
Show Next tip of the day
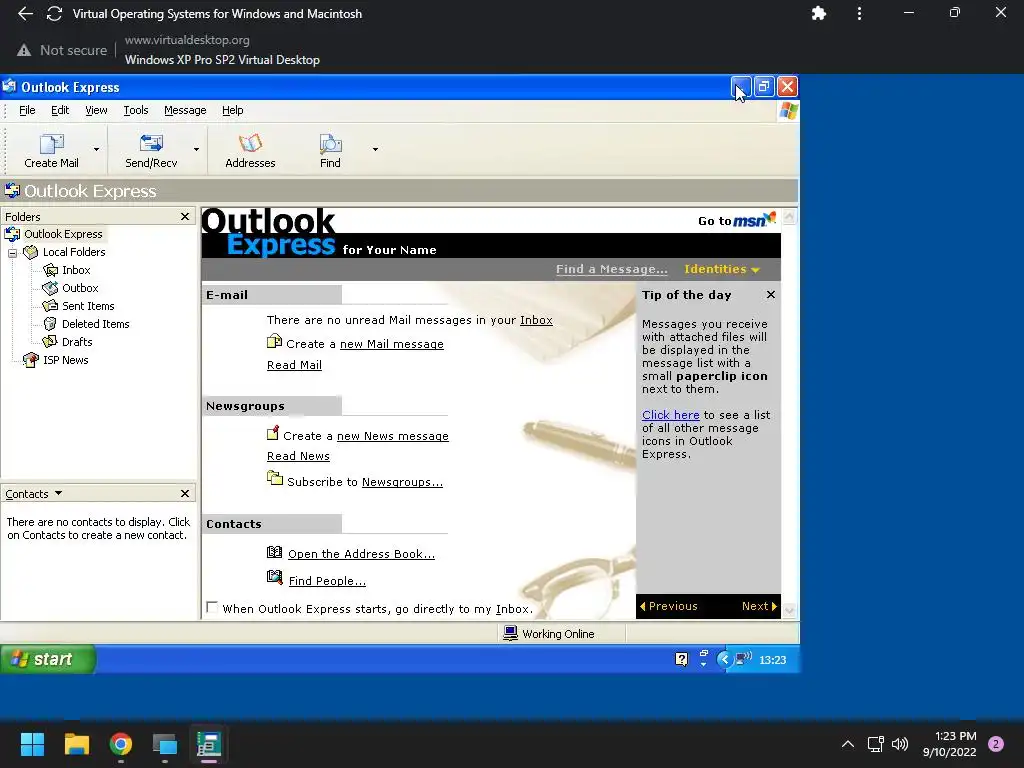(x=759, y=606)
